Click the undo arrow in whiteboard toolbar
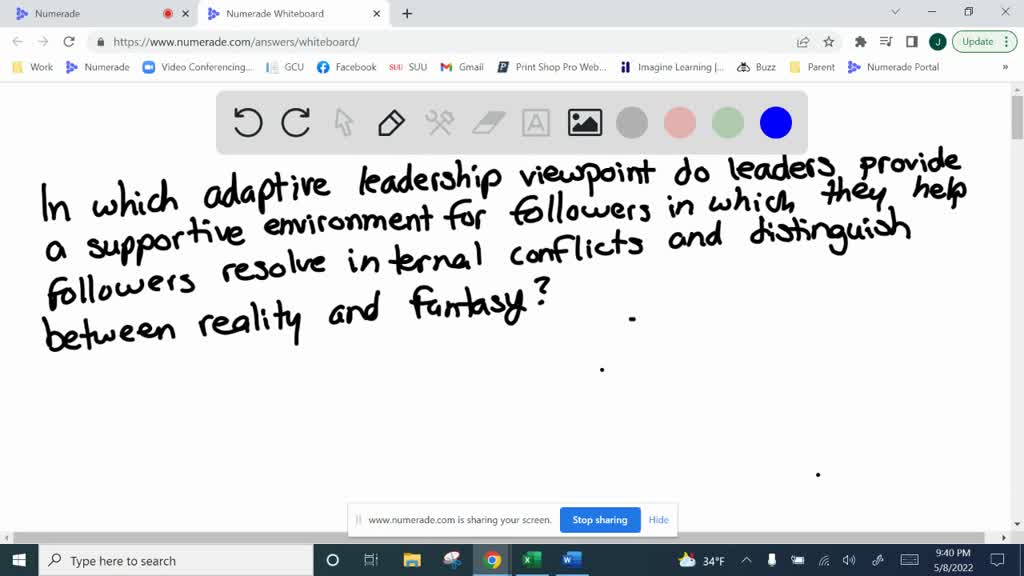Screen dimensions: 1024x576 coord(248,123)
